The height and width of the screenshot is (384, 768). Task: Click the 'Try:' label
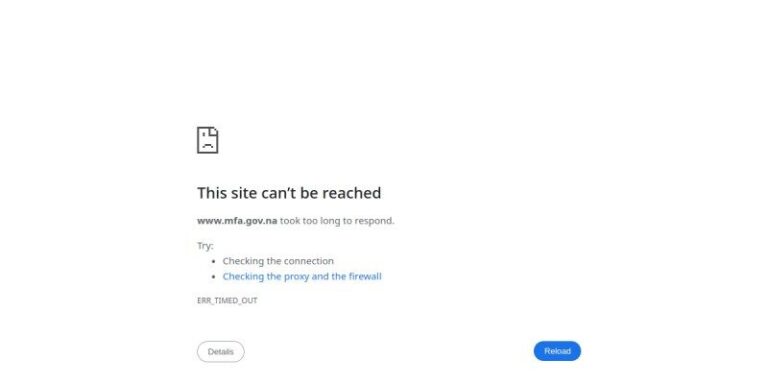[205, 246]
